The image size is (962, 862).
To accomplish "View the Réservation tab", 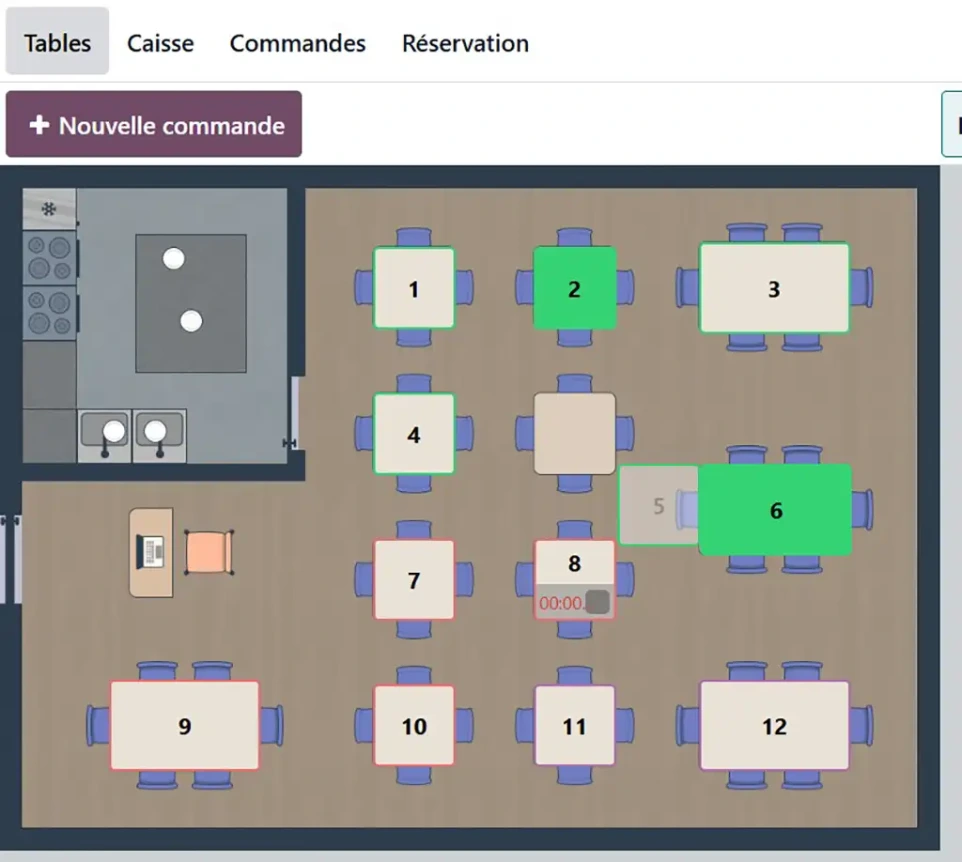I will (x=464, y=43).
